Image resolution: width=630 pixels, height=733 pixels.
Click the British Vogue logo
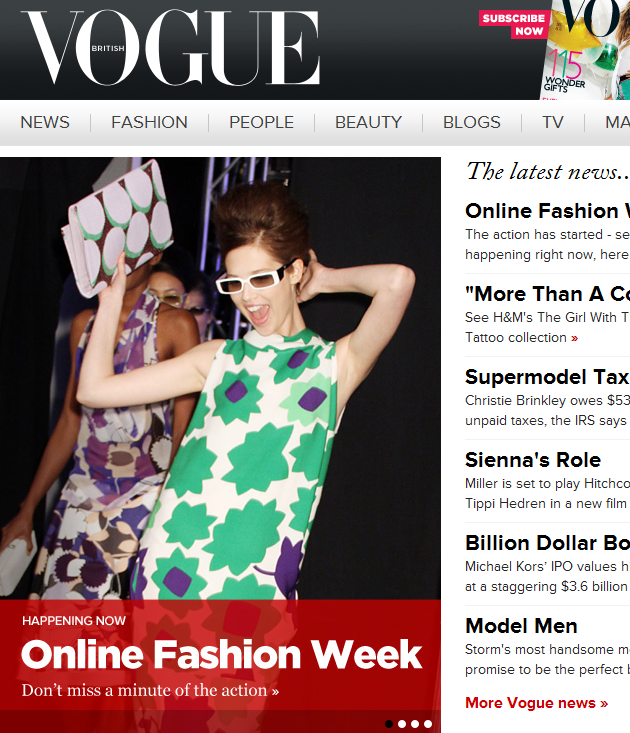(x=171, y=48)
